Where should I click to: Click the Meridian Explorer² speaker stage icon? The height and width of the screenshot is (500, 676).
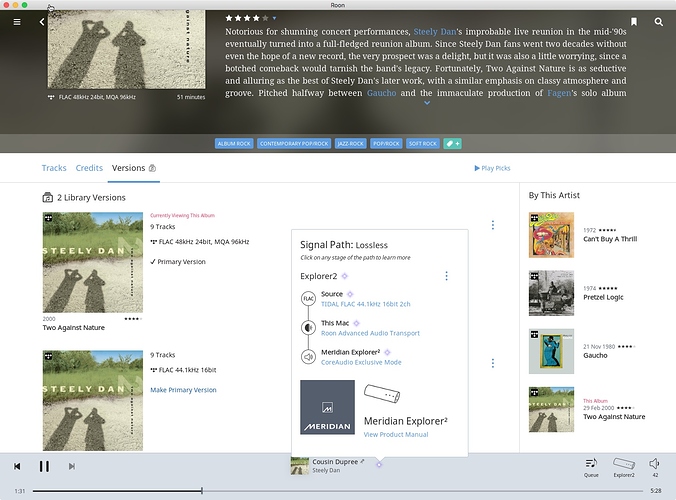pos(308,357)
